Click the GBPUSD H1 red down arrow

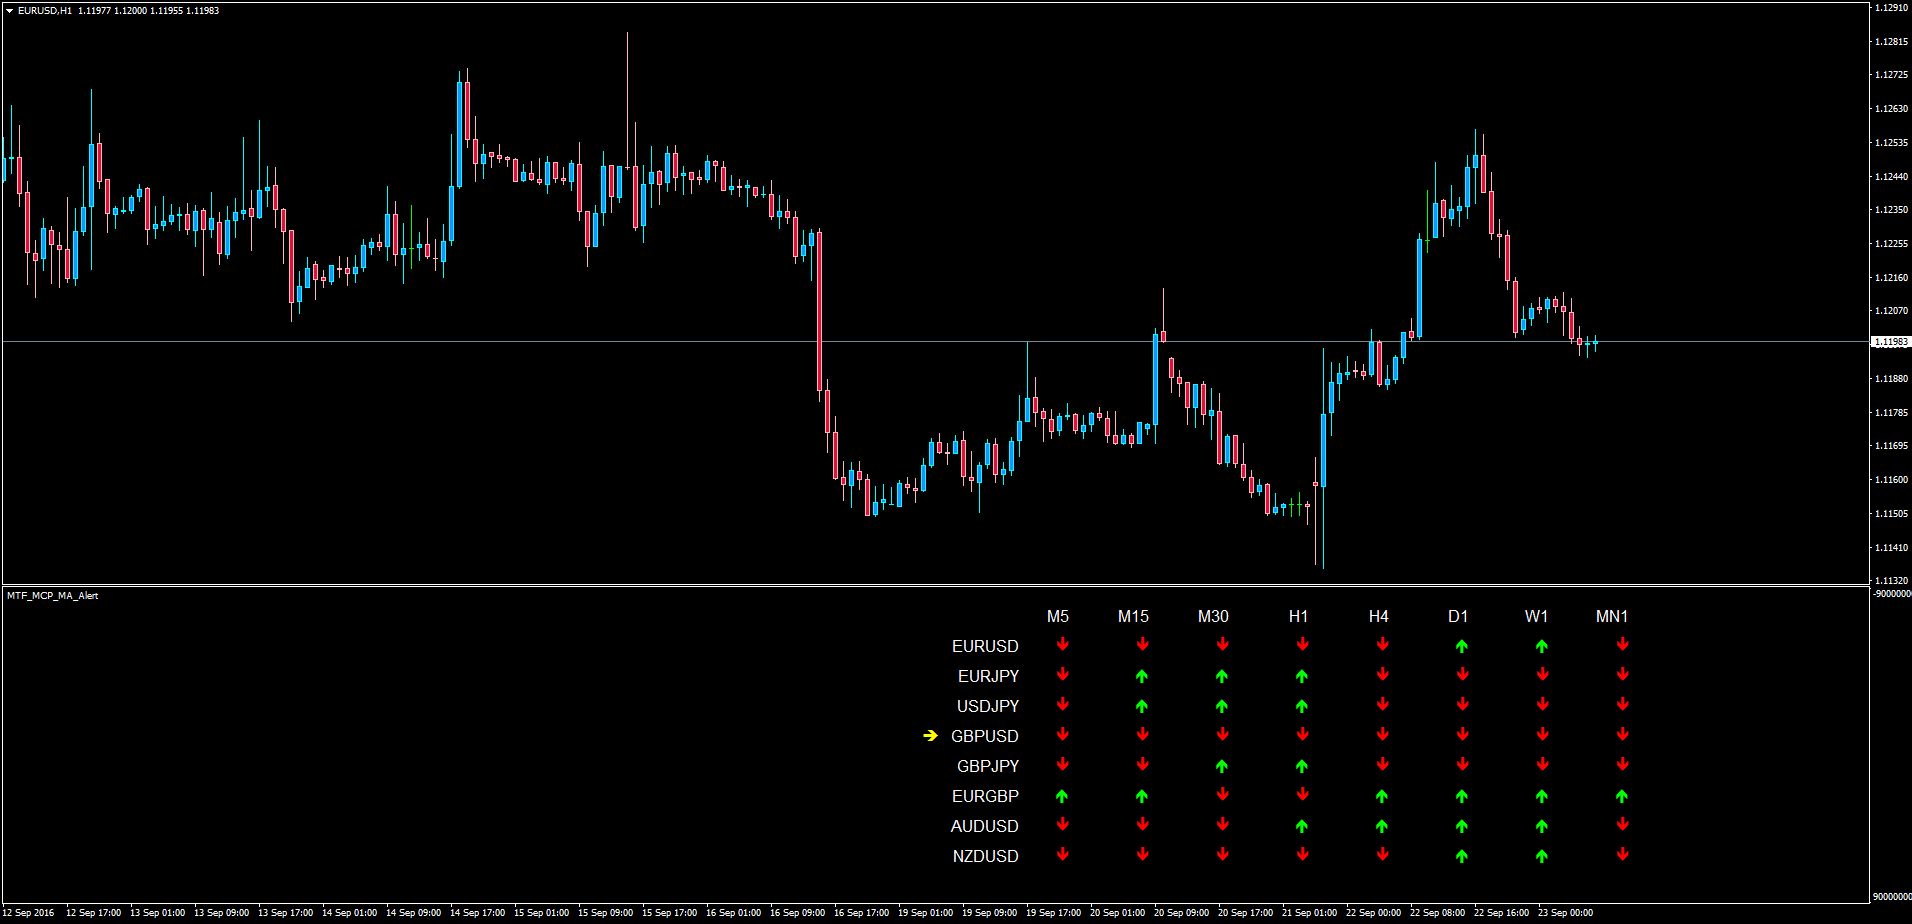[1302, 735]
